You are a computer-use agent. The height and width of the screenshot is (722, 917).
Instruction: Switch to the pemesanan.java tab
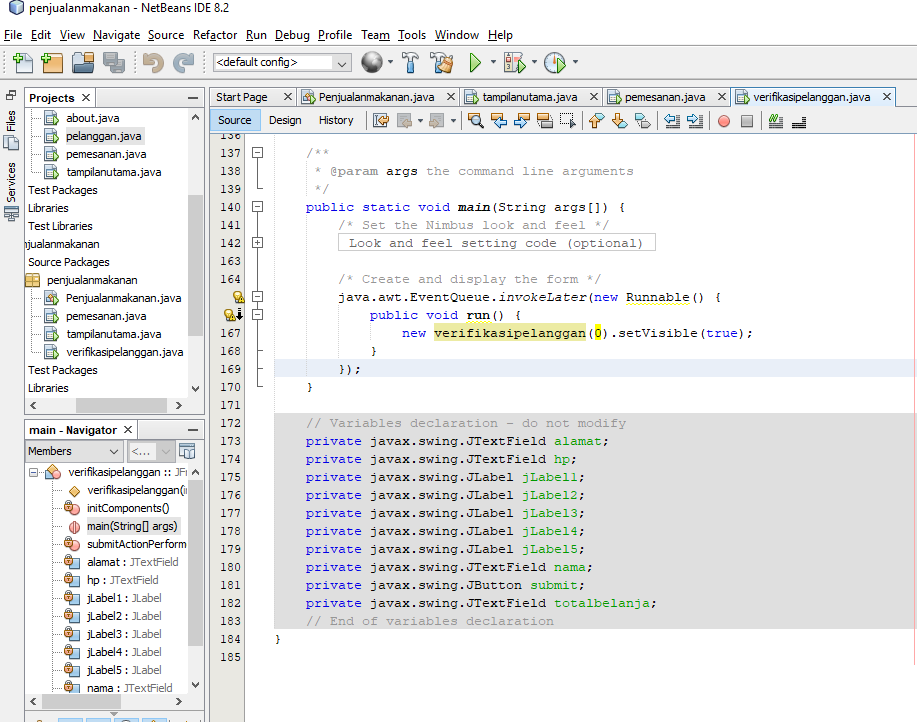[x=665, y=97]
